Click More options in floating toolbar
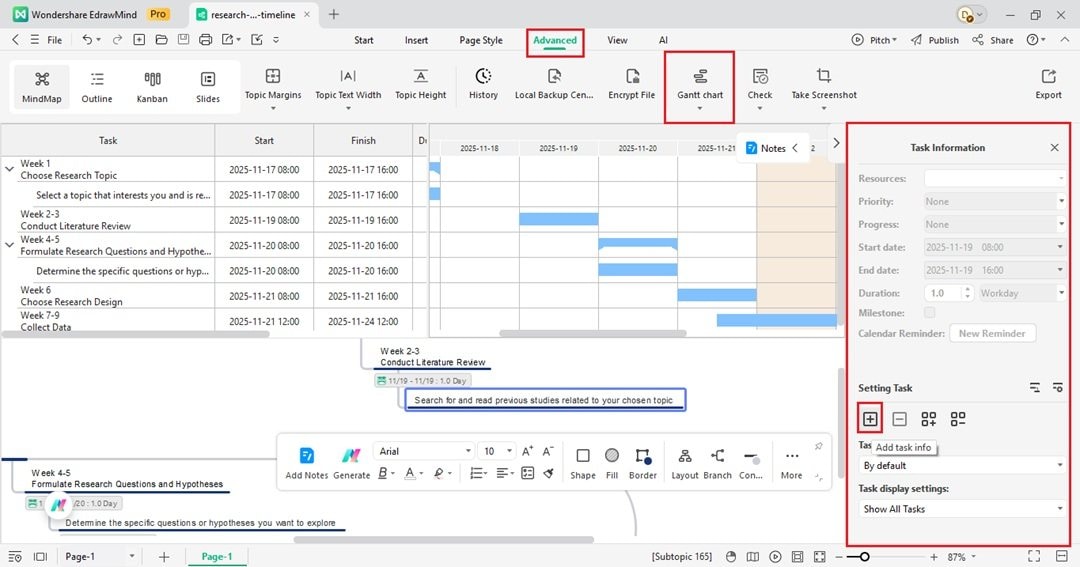 click(x=791, y=464)
